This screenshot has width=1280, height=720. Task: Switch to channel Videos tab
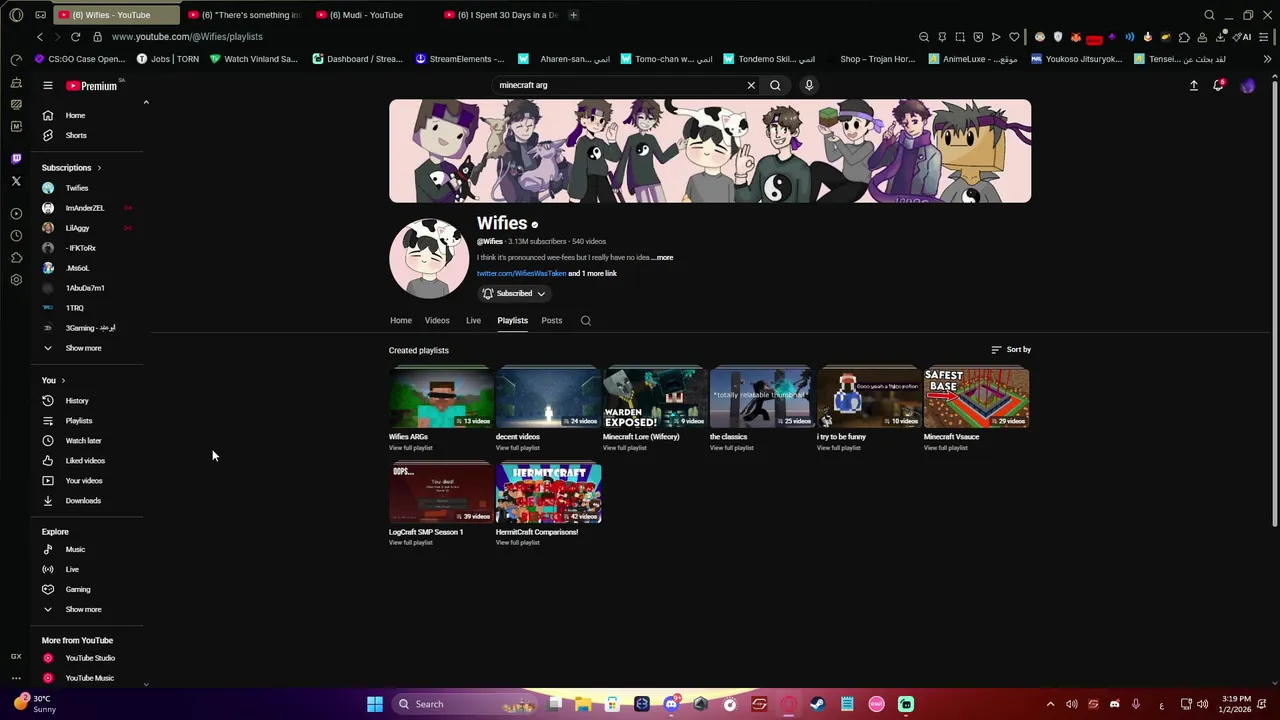click(437, 321)
